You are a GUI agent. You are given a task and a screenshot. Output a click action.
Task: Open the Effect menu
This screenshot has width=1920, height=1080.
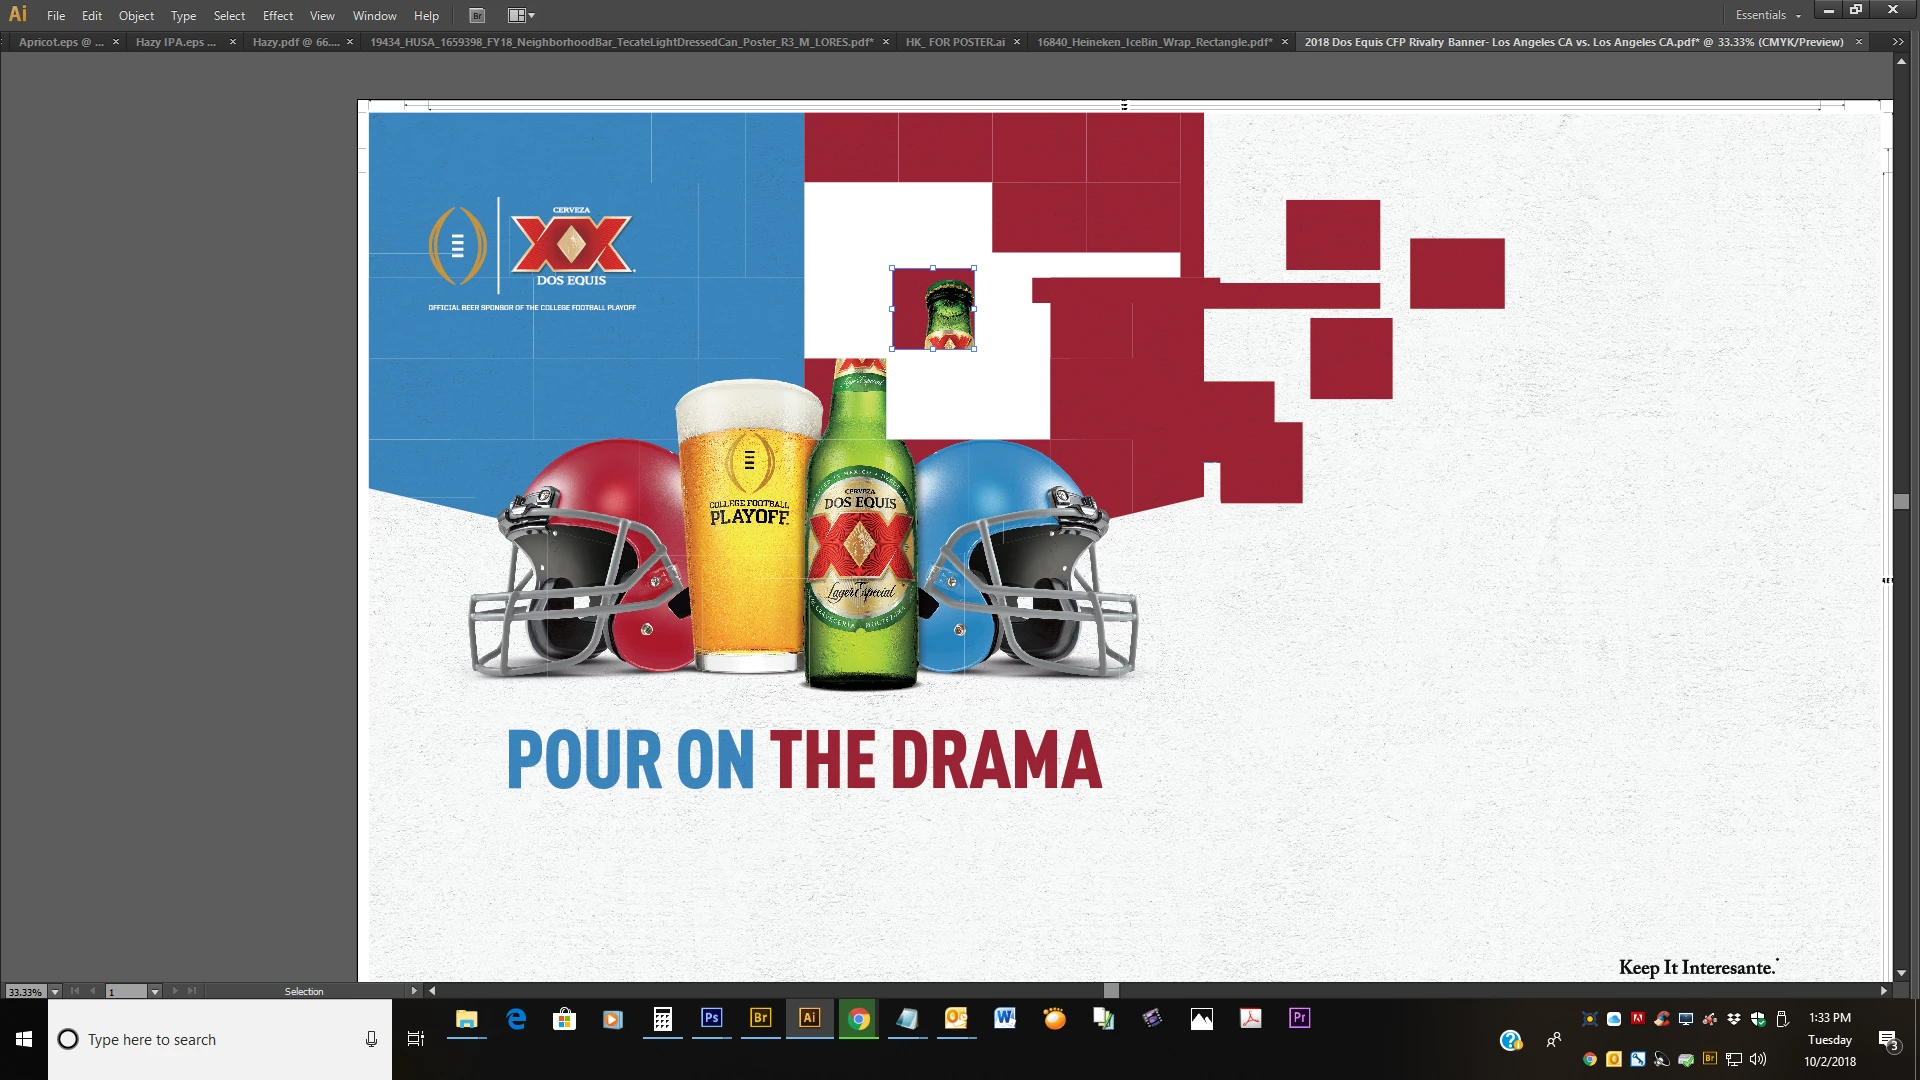[x=277, y=15]
